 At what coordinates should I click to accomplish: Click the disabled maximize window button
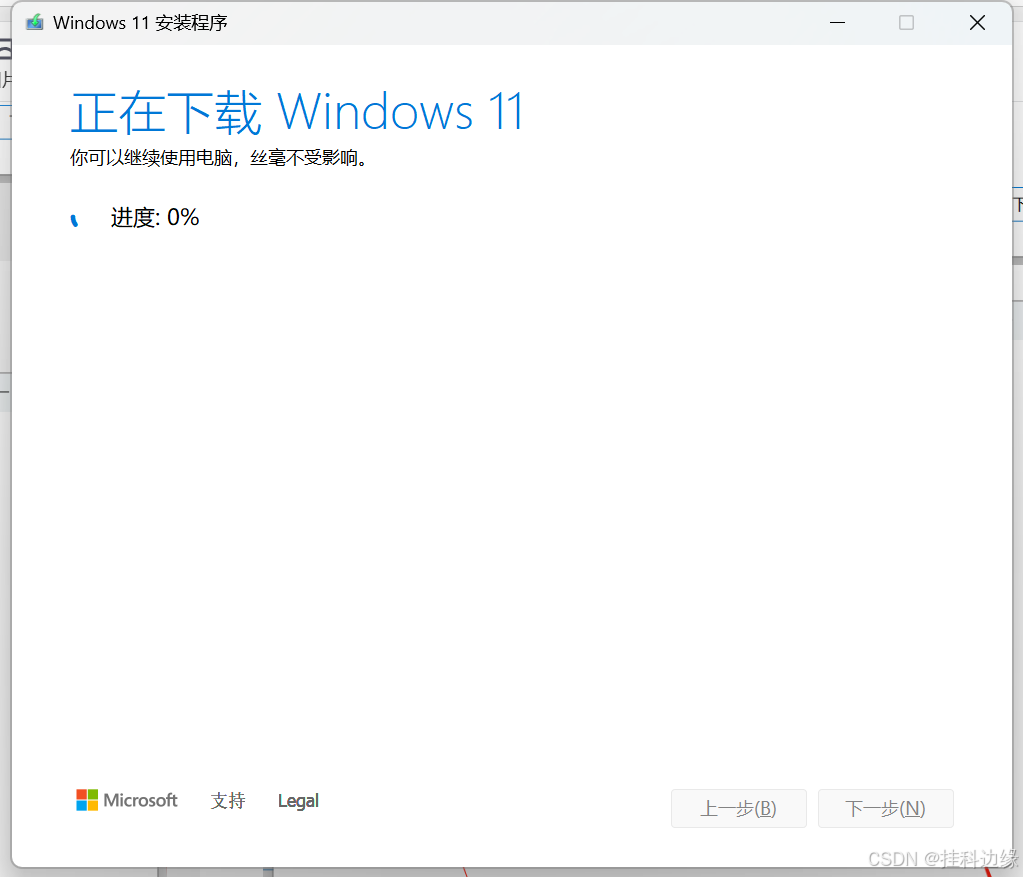coord(906,23)
